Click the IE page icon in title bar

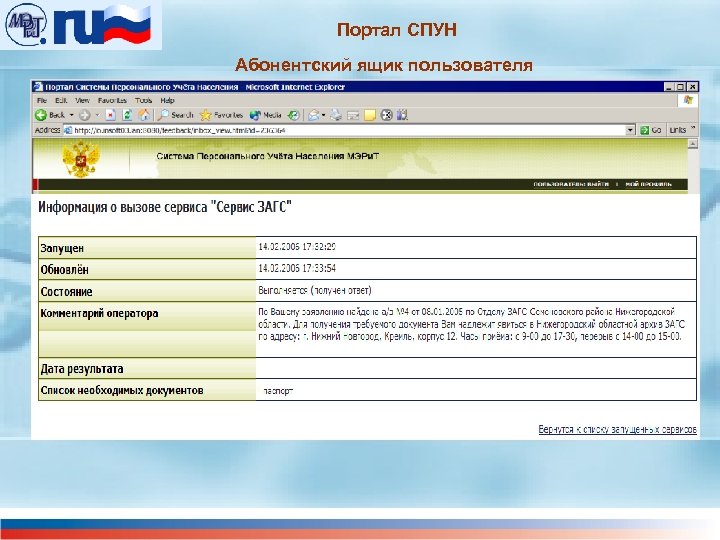click(38, 87)
